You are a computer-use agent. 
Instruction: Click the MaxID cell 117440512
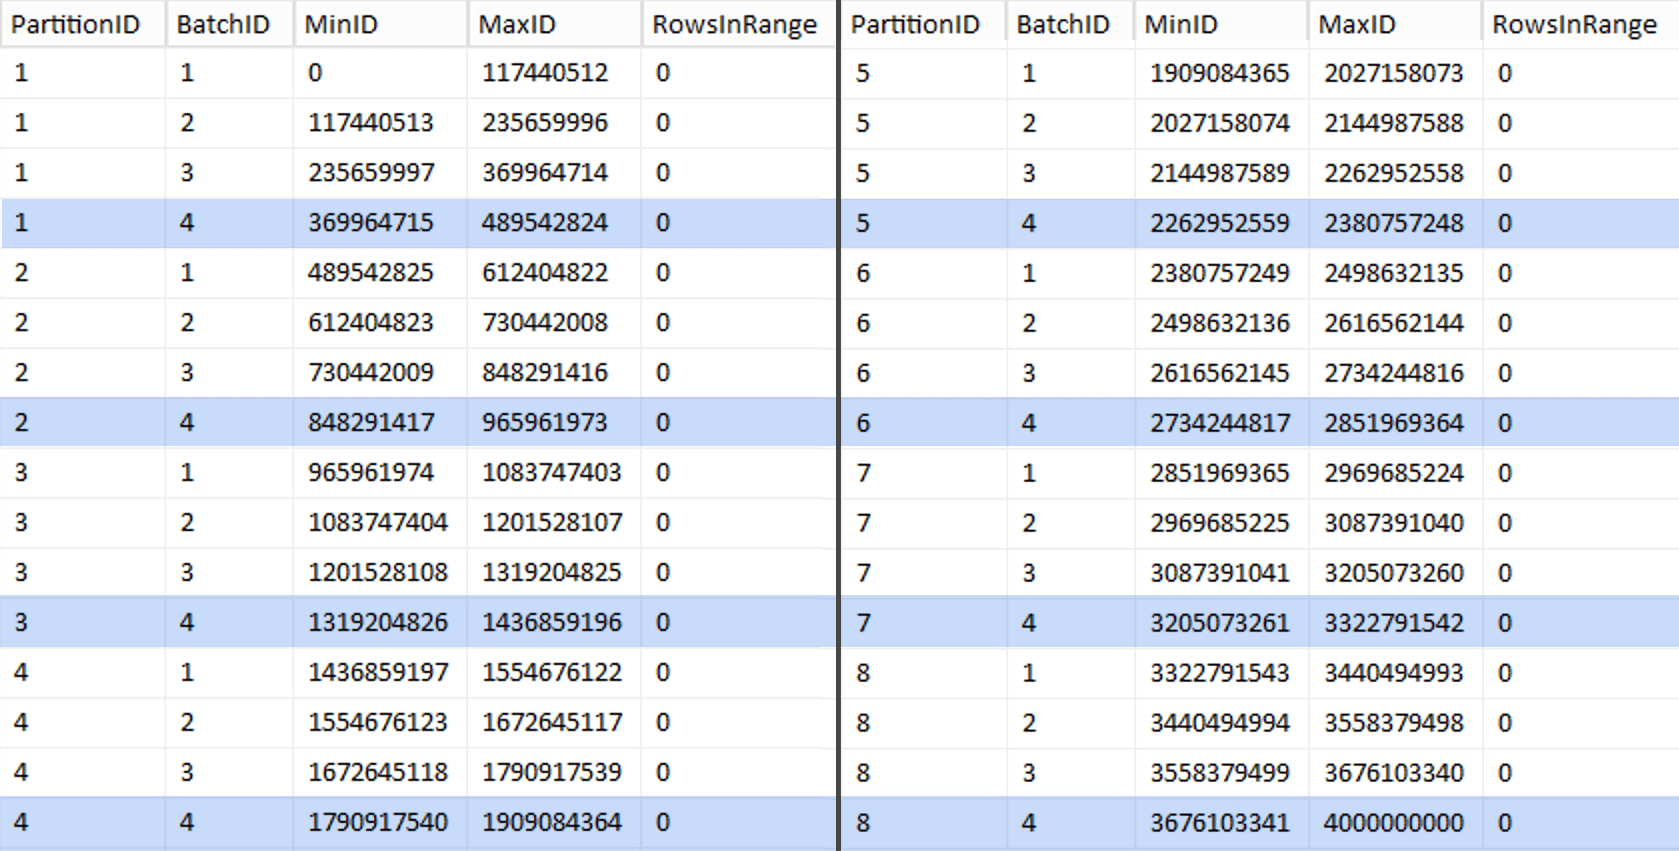coord(554,73)
